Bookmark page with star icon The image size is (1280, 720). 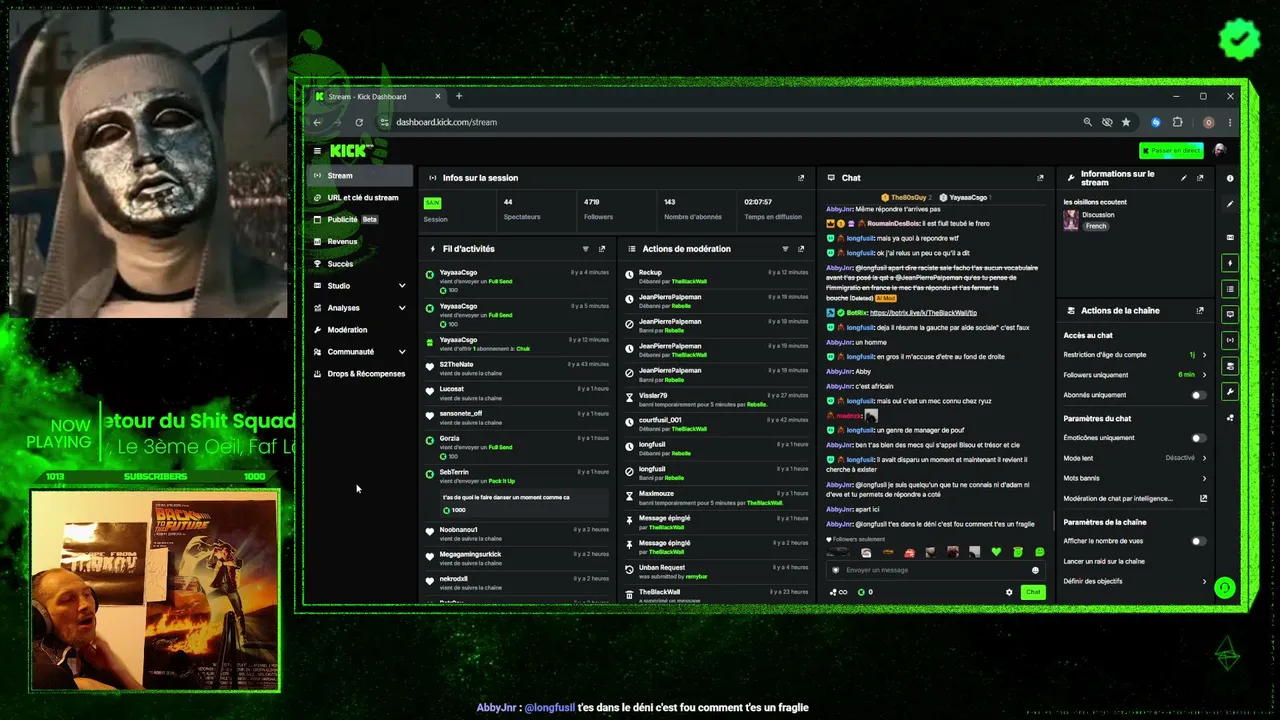(x=1126, y=122)
